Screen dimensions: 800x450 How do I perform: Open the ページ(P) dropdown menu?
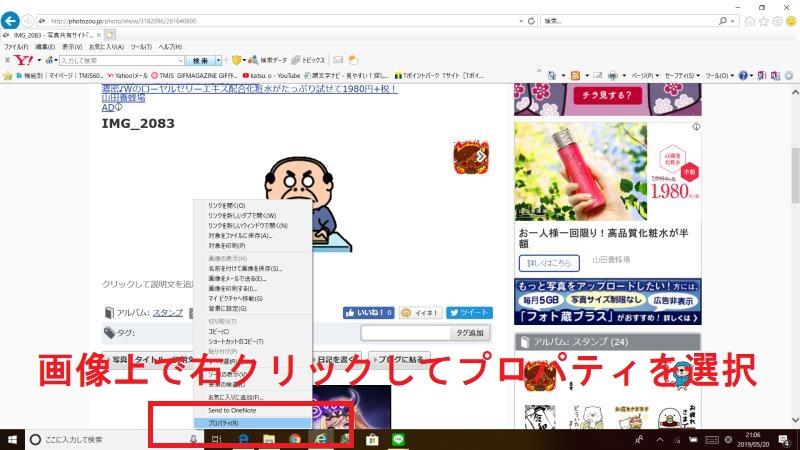point(645,76)
